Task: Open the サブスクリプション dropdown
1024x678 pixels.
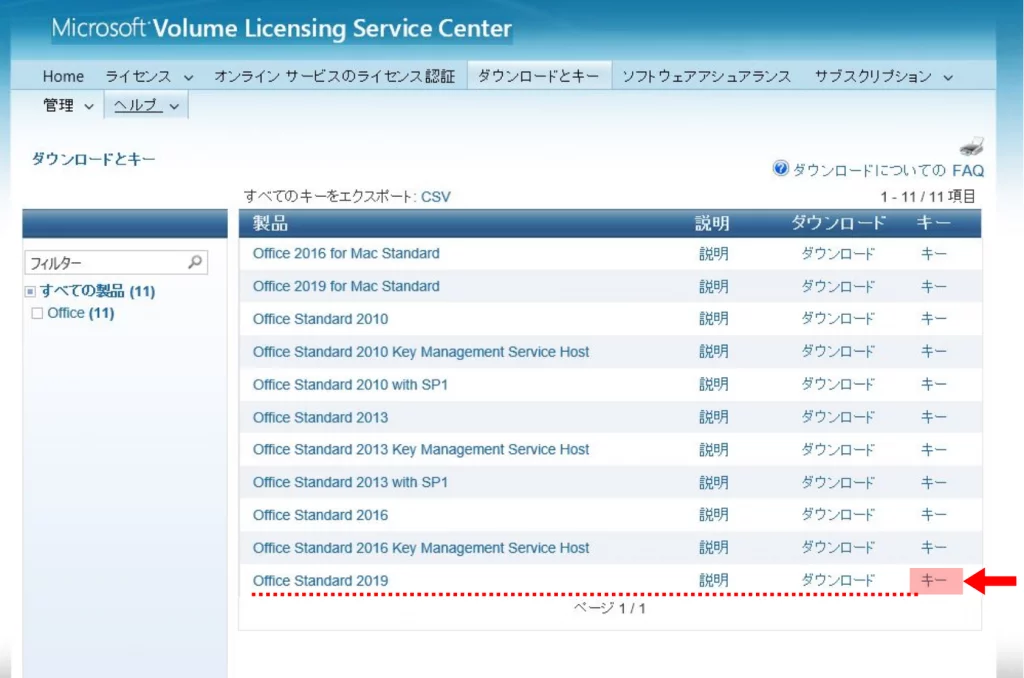Action: tap(883, 76)
